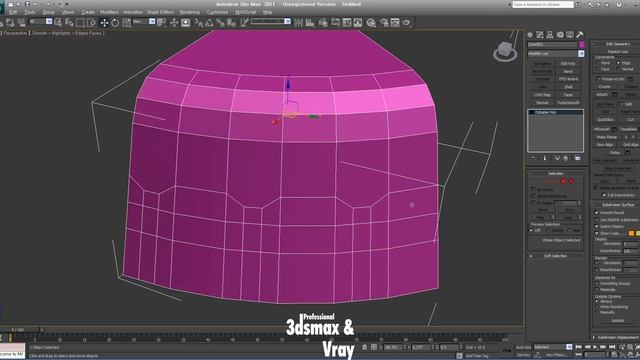Open the Motion command panel tab
This screenshot has height=360, width=640.
(560, 35)
